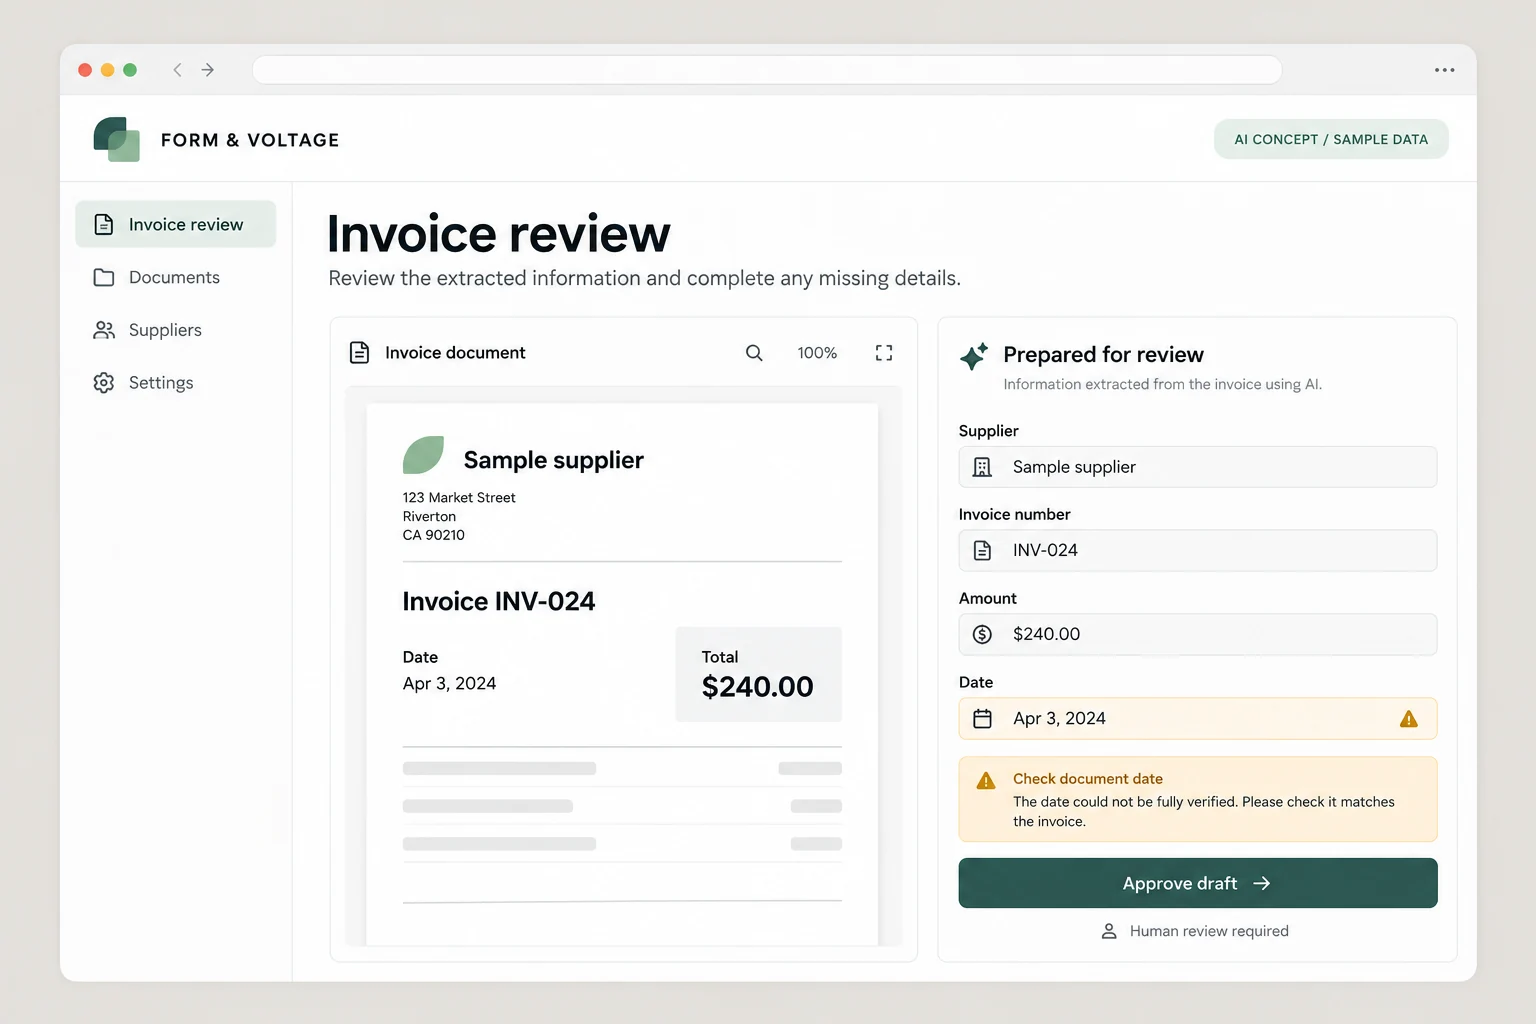Click the Human review required text
The height and width of the screenshot is (1024, 1536).
pos(1209,931)
